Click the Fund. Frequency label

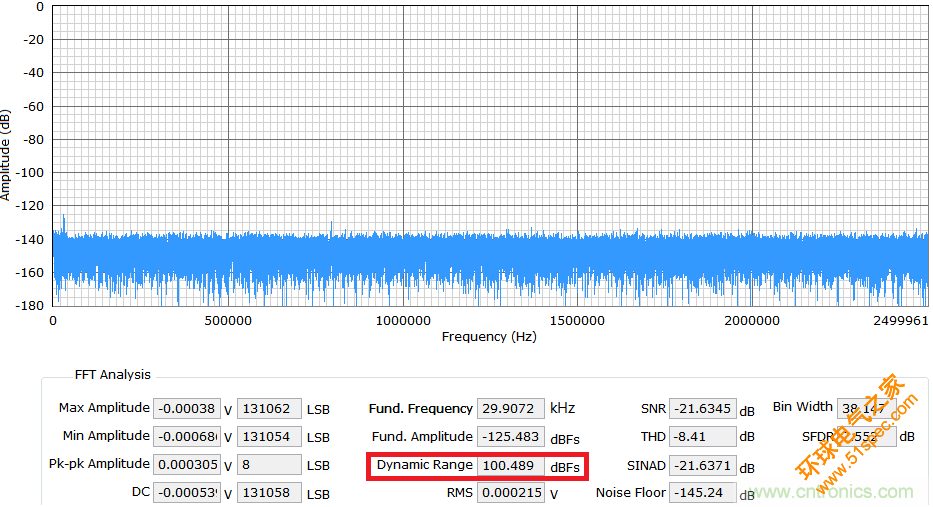pyautogui.click(x=421, y=409)
